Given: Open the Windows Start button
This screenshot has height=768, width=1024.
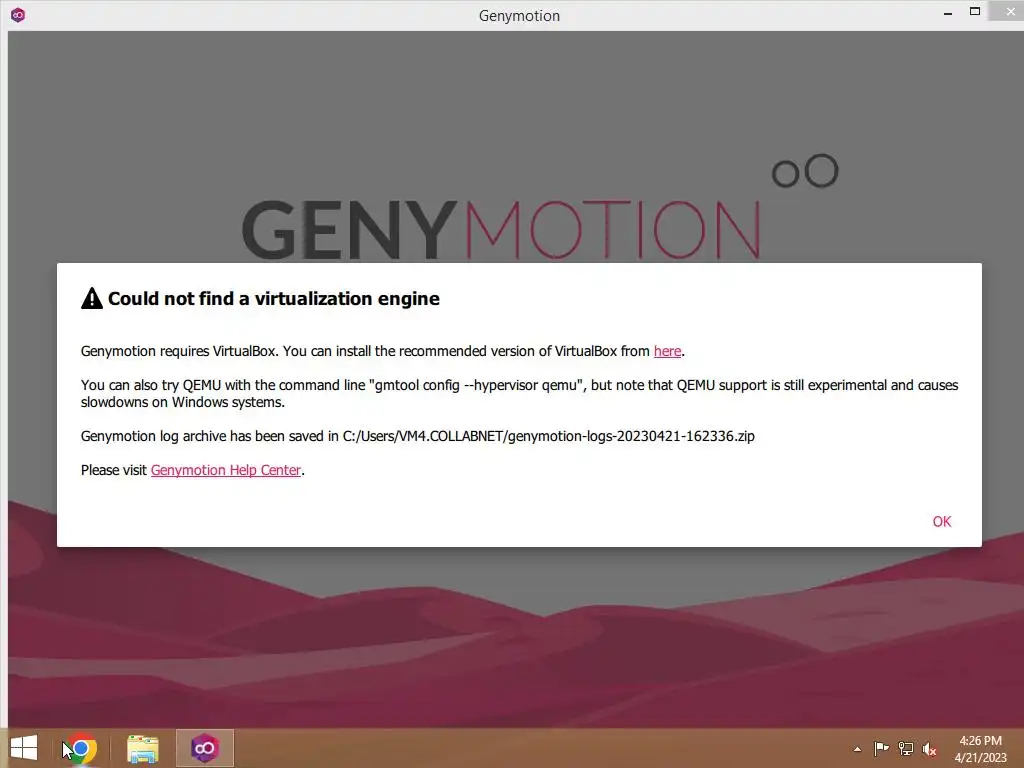Looking at the screenshot, I should click(24, 748).
